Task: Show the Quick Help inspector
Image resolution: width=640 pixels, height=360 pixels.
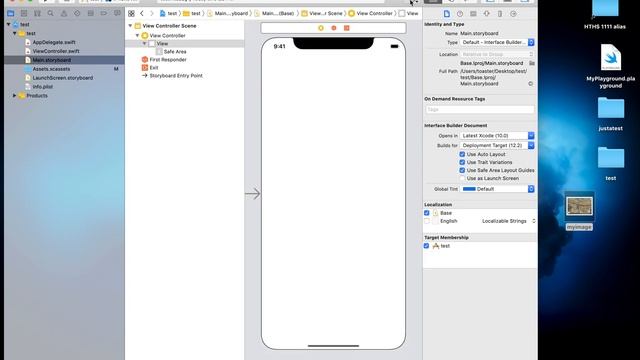Action: (x=460, y=14)
